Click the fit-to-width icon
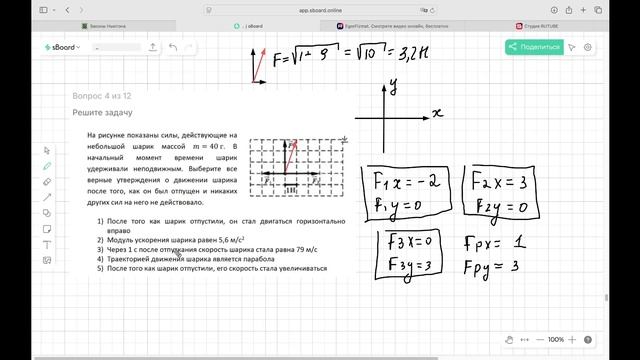 click(524, 340)
